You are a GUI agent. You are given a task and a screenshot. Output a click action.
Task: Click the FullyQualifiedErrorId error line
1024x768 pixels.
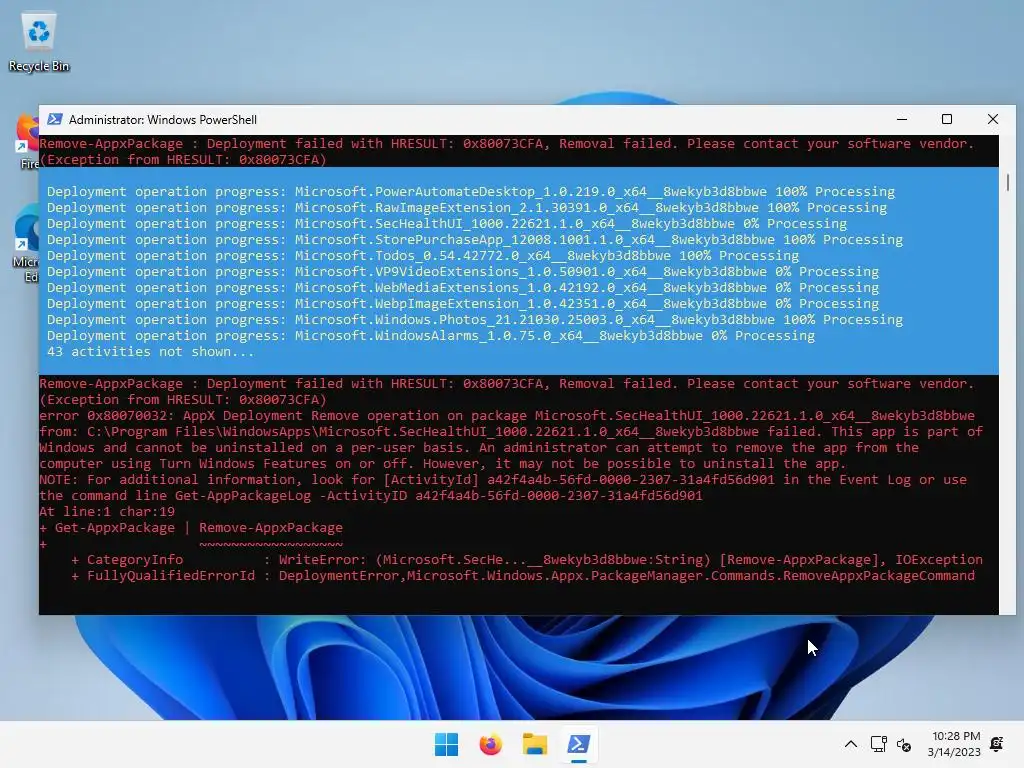click(523, 576)
